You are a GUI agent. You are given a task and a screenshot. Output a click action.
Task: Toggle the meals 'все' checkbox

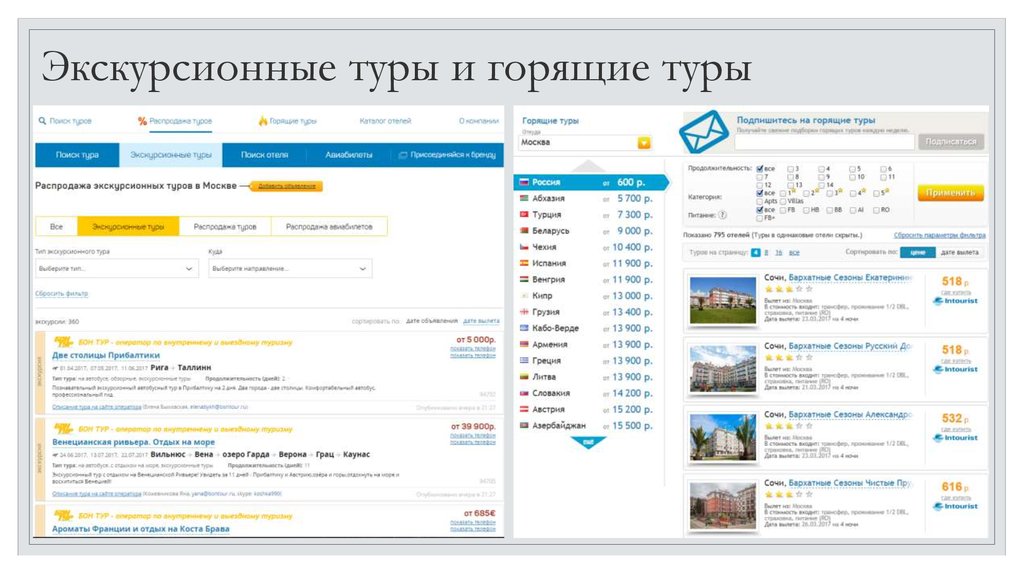point(760,210)
